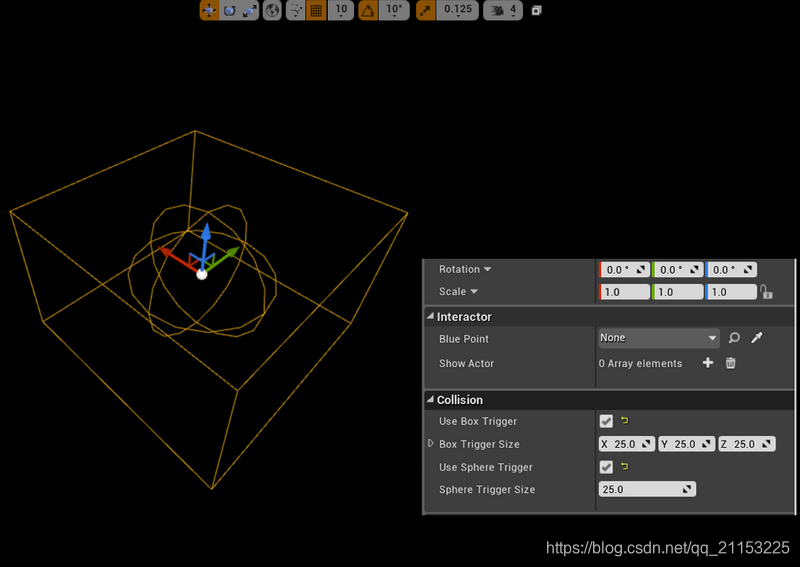Empty the Show Actor array trash icon
This screenshot has height=567, width=800.
pyautogui.click(x=731, y=363)
